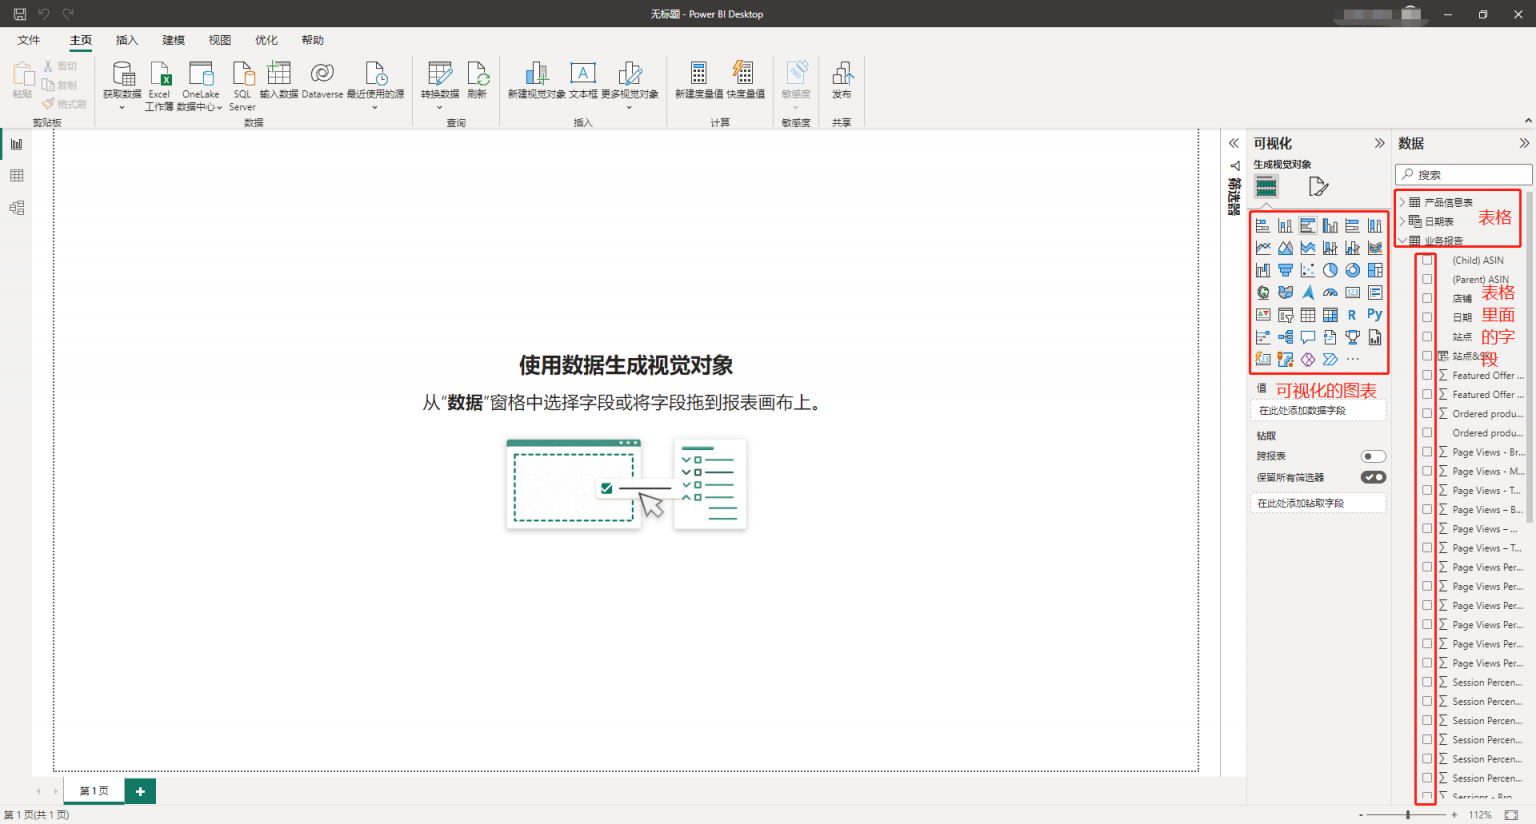Pick the ribbon chart visual
1536x824 pixels.
point(1375,248)
